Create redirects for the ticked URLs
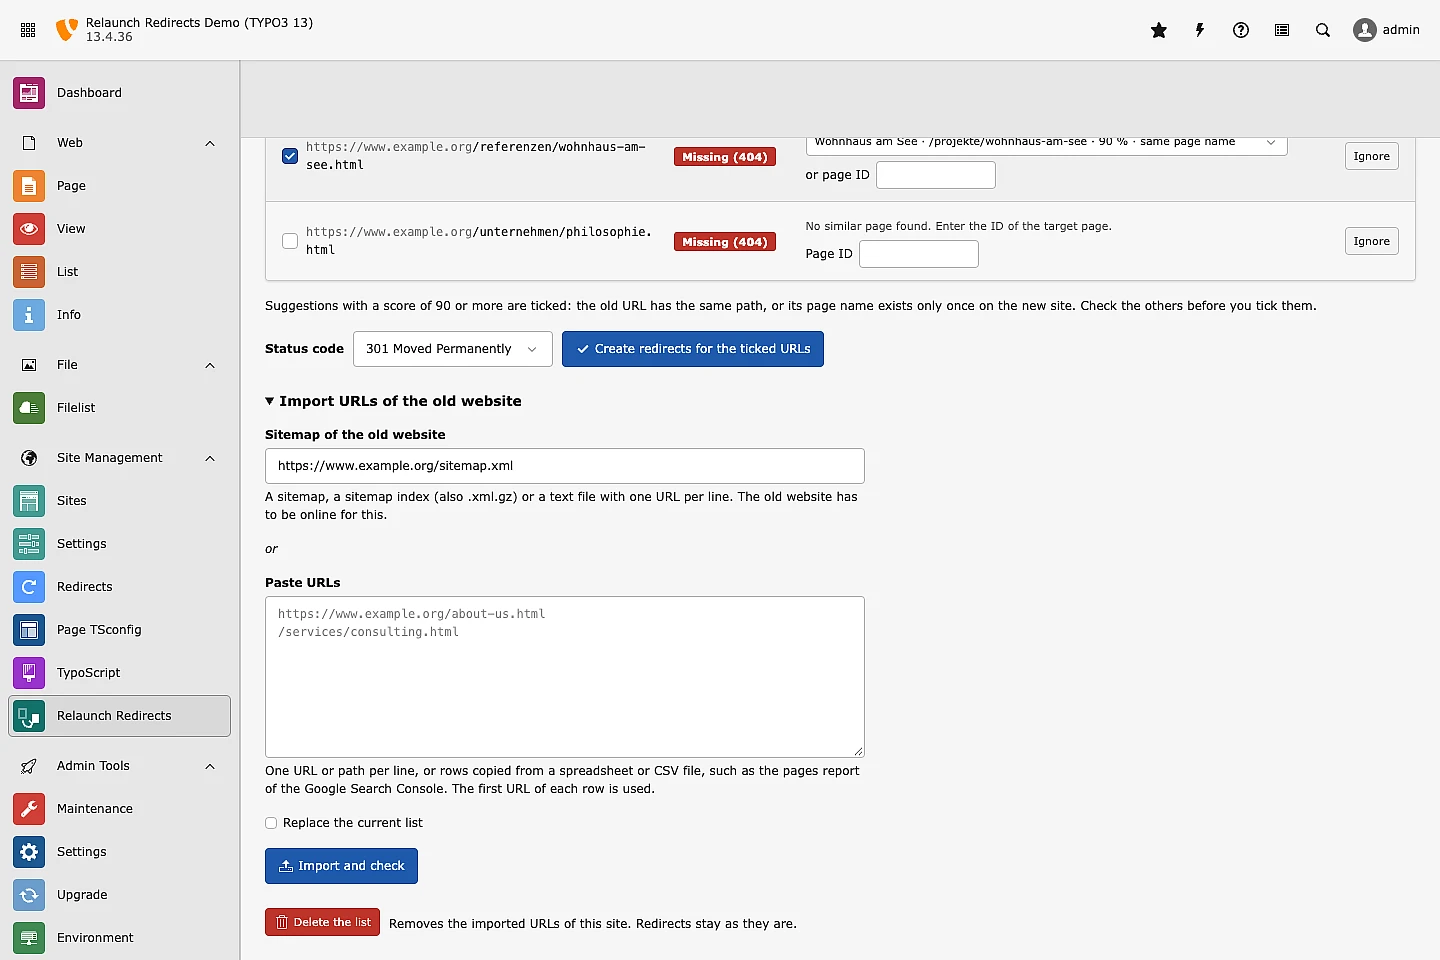1440x960 pixels. point(693,349)
